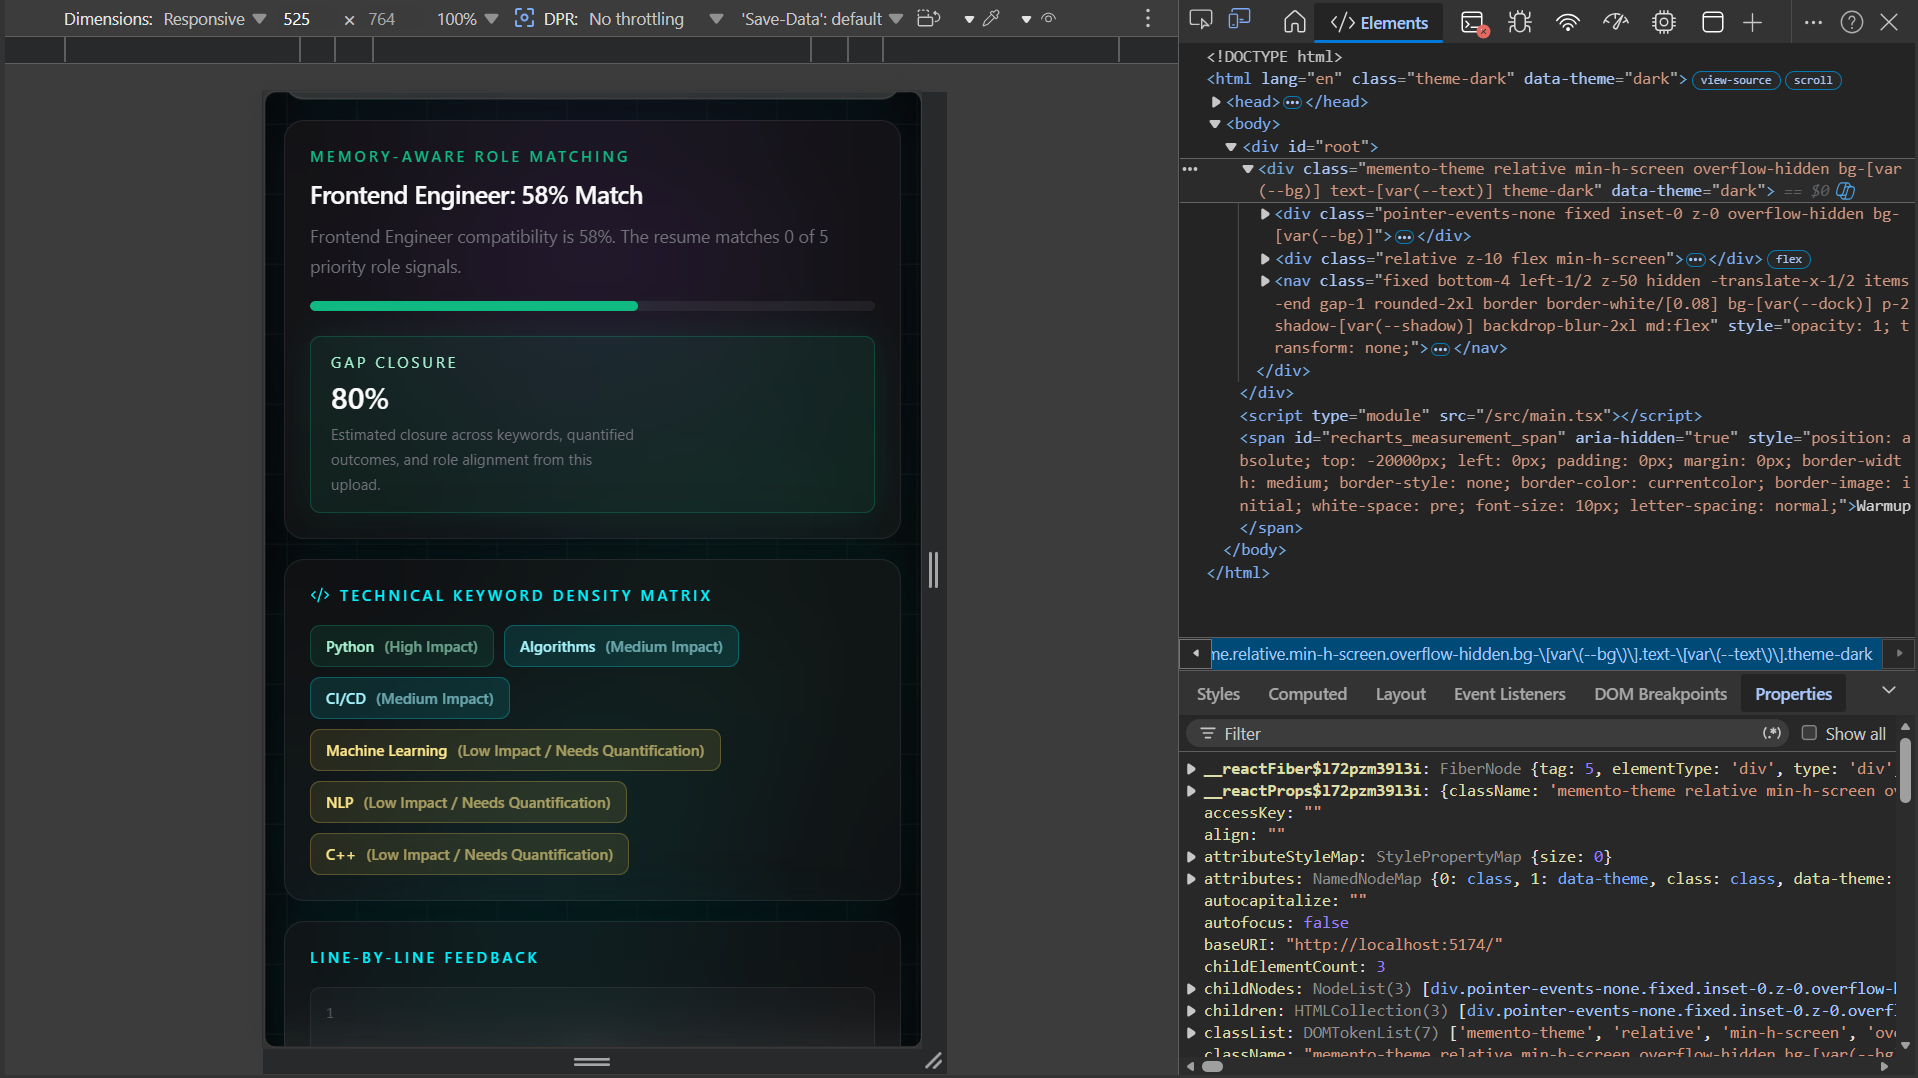
Task: Expand the attributeStyleMap property
Action: click(x=1191, y=857)
